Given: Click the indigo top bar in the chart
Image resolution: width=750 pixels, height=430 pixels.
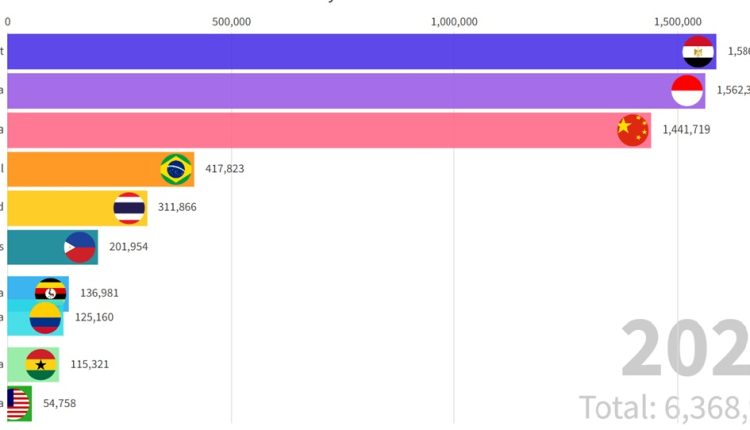Looking at the screenshot, I should coord(340,52).
